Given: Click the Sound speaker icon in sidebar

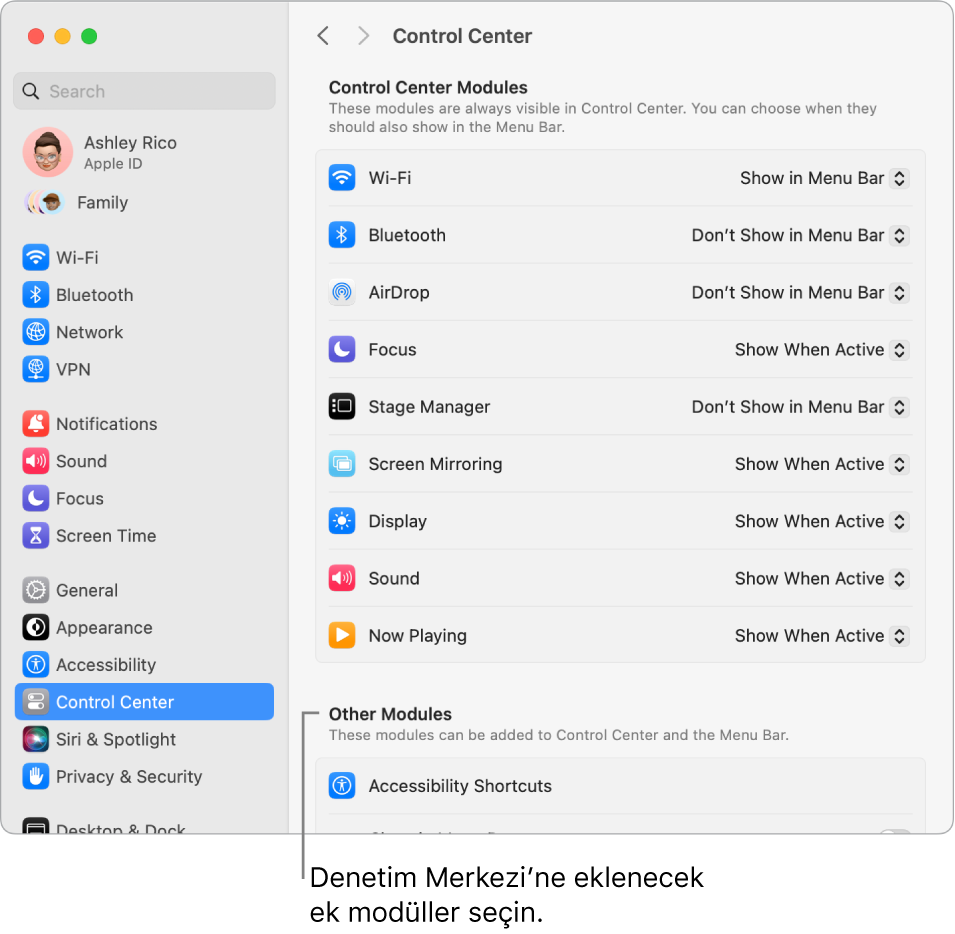Looking at the screenshot, I should pos(36,461).
